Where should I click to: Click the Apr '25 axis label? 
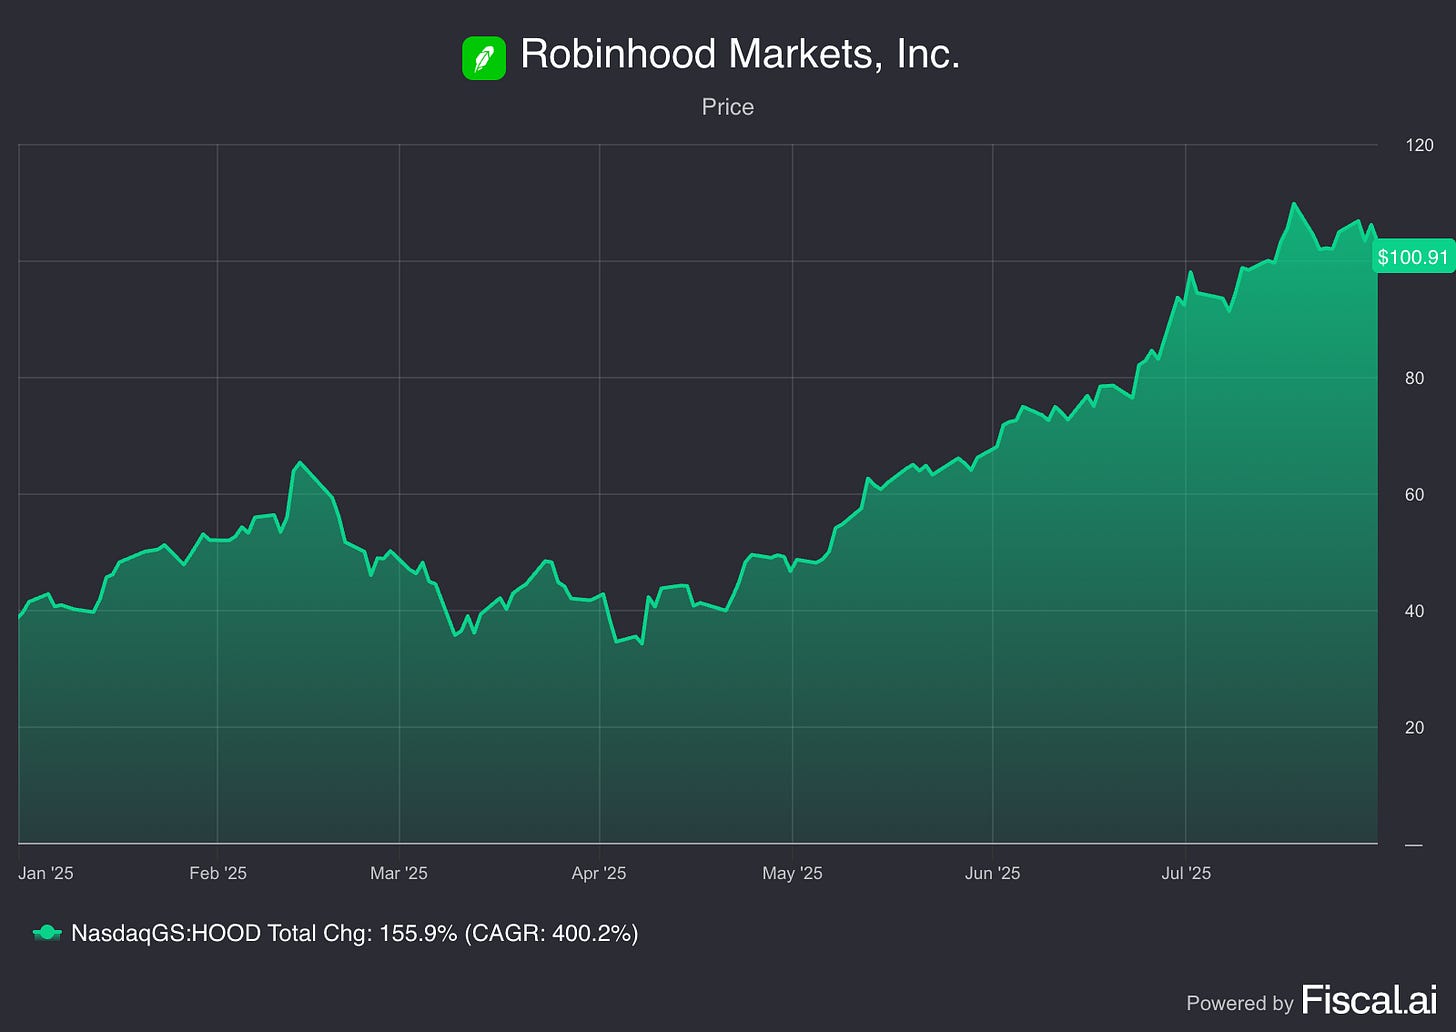[x=599, y=873]
